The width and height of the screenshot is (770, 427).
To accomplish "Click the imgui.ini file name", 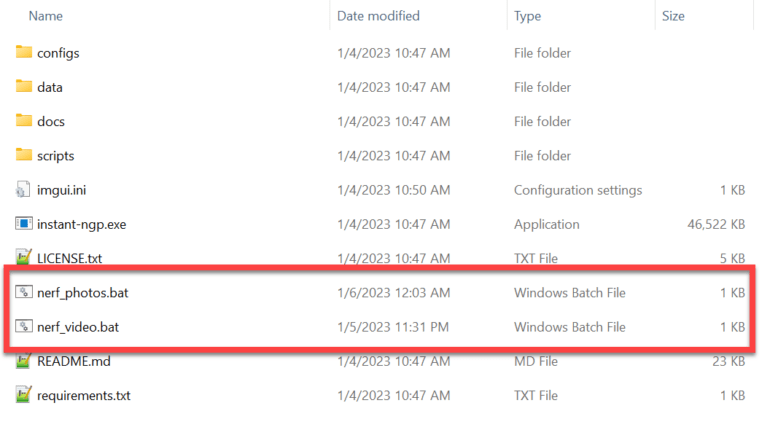I will [x=62, y=190].
